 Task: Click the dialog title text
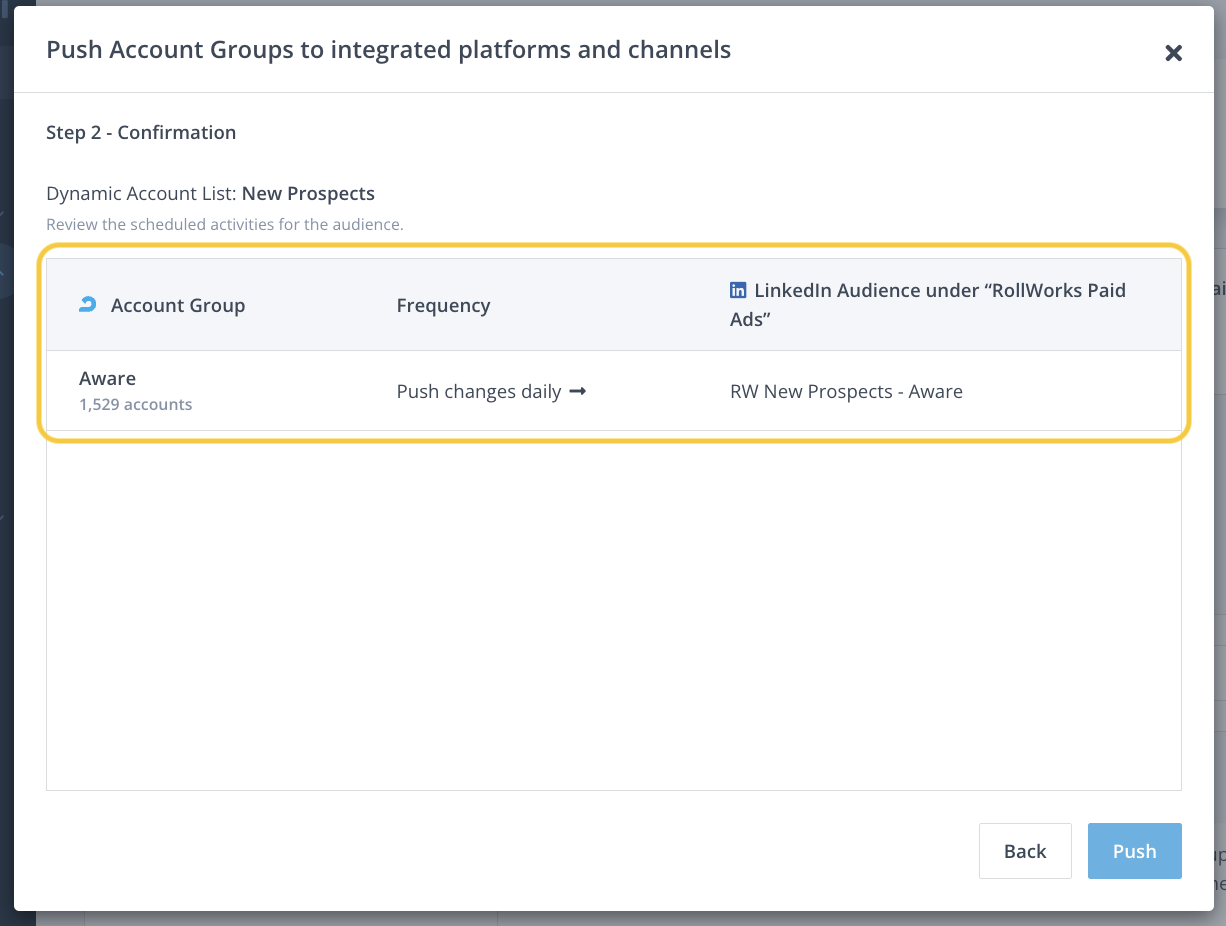[x=388, y=49]
